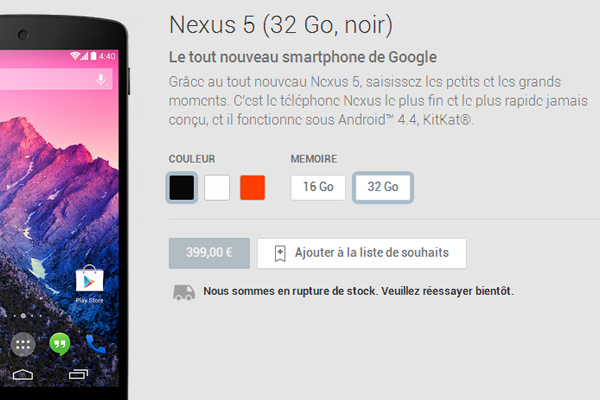Tap the recent apps navigation icon

78,374
